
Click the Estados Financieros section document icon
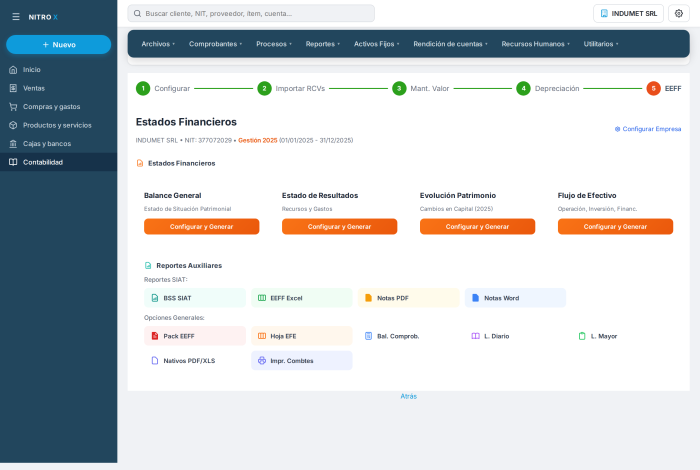(140, 163)
